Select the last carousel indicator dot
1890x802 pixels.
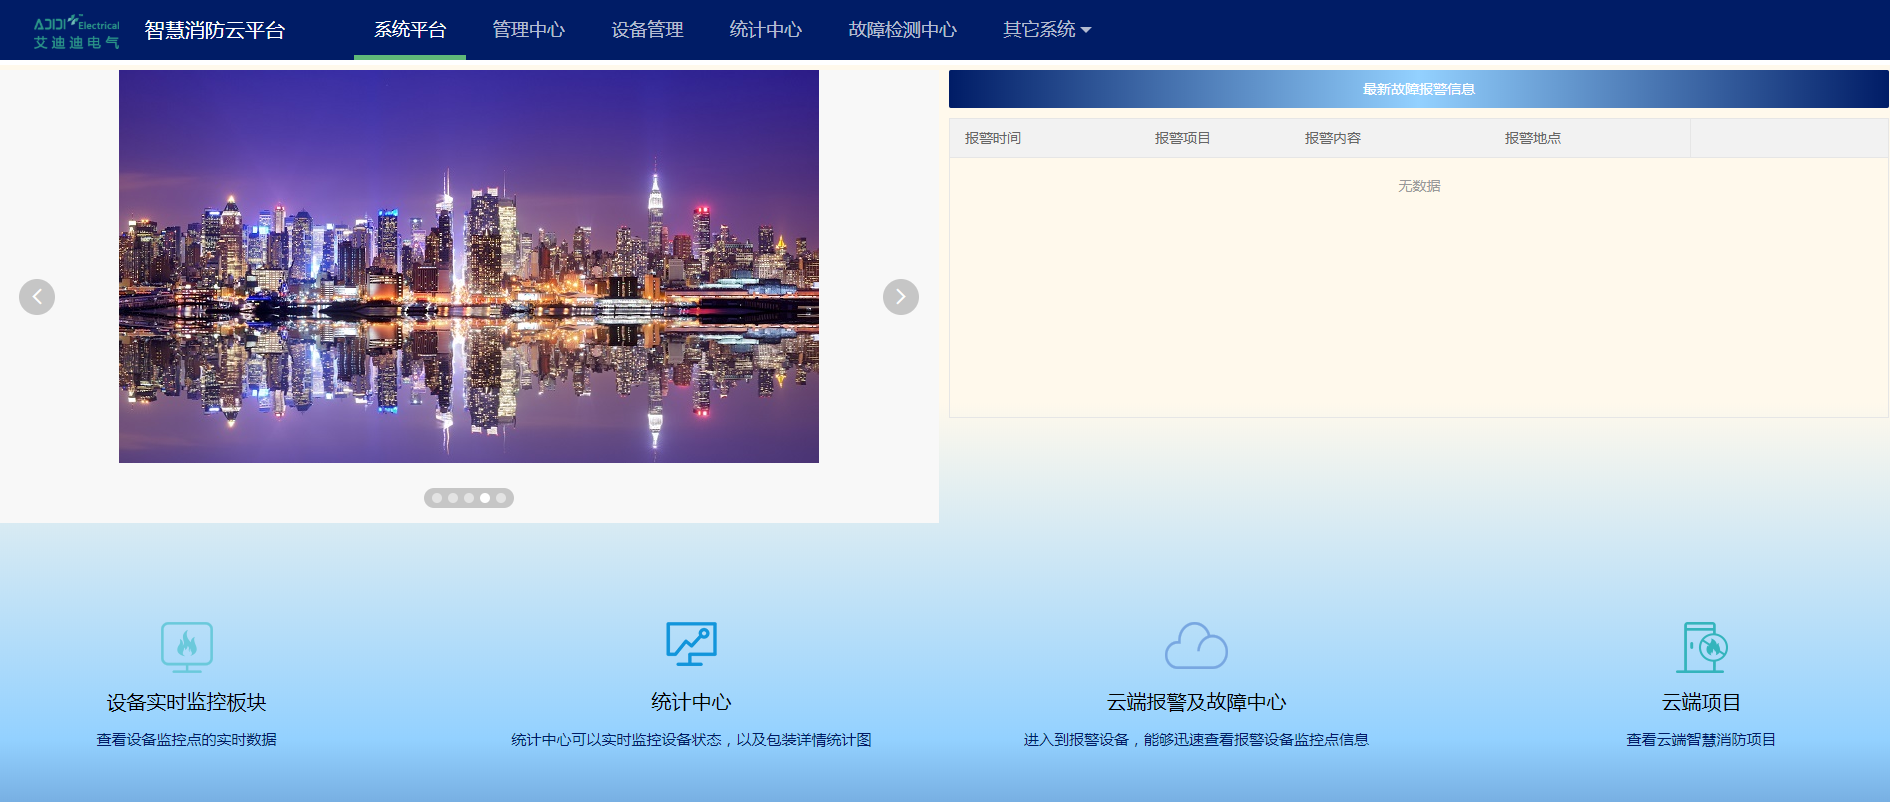pyautogui.click(x=501, y=498)
